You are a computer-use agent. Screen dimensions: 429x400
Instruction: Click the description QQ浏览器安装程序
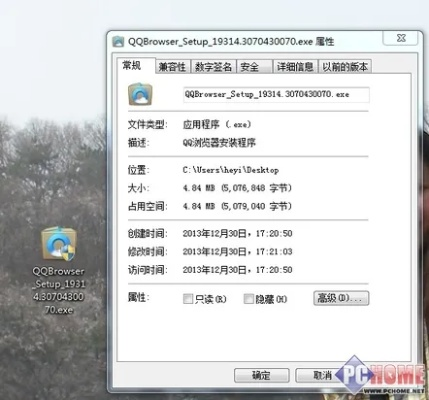[x=219, y=143]
